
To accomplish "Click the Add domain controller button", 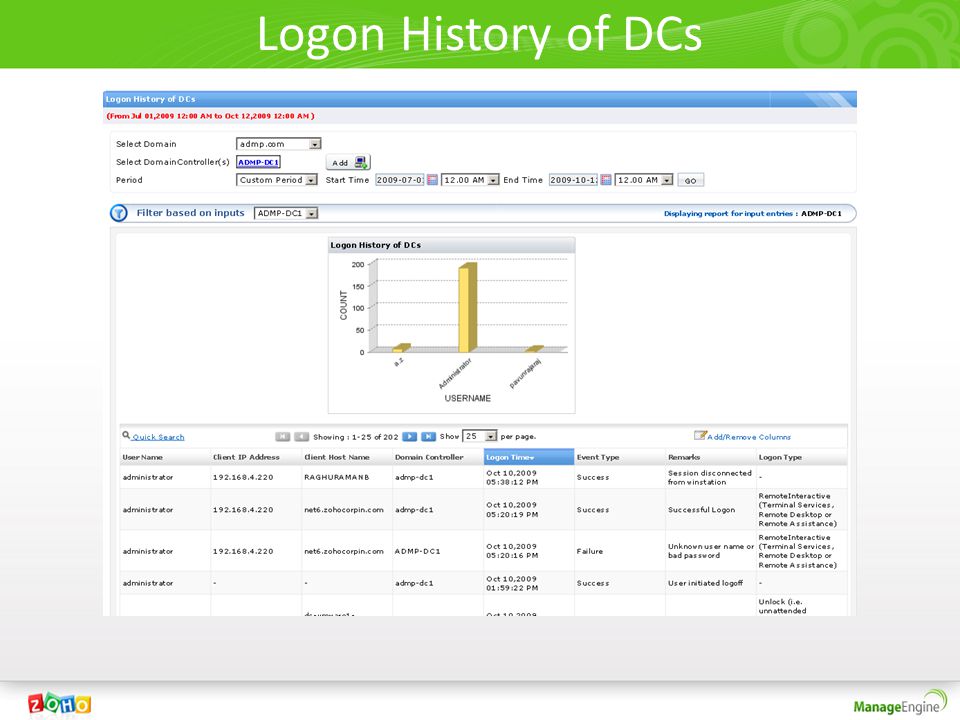I will 348,162.
